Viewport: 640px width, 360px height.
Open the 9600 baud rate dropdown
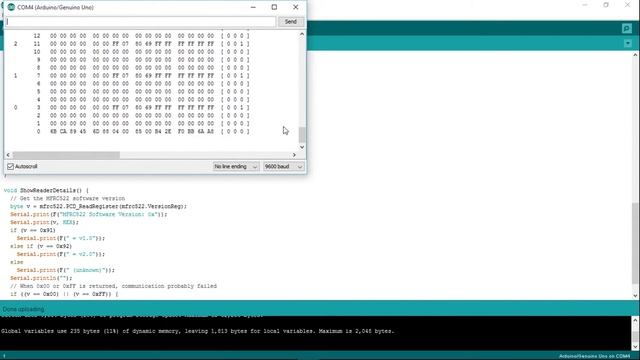click(283, 167)
